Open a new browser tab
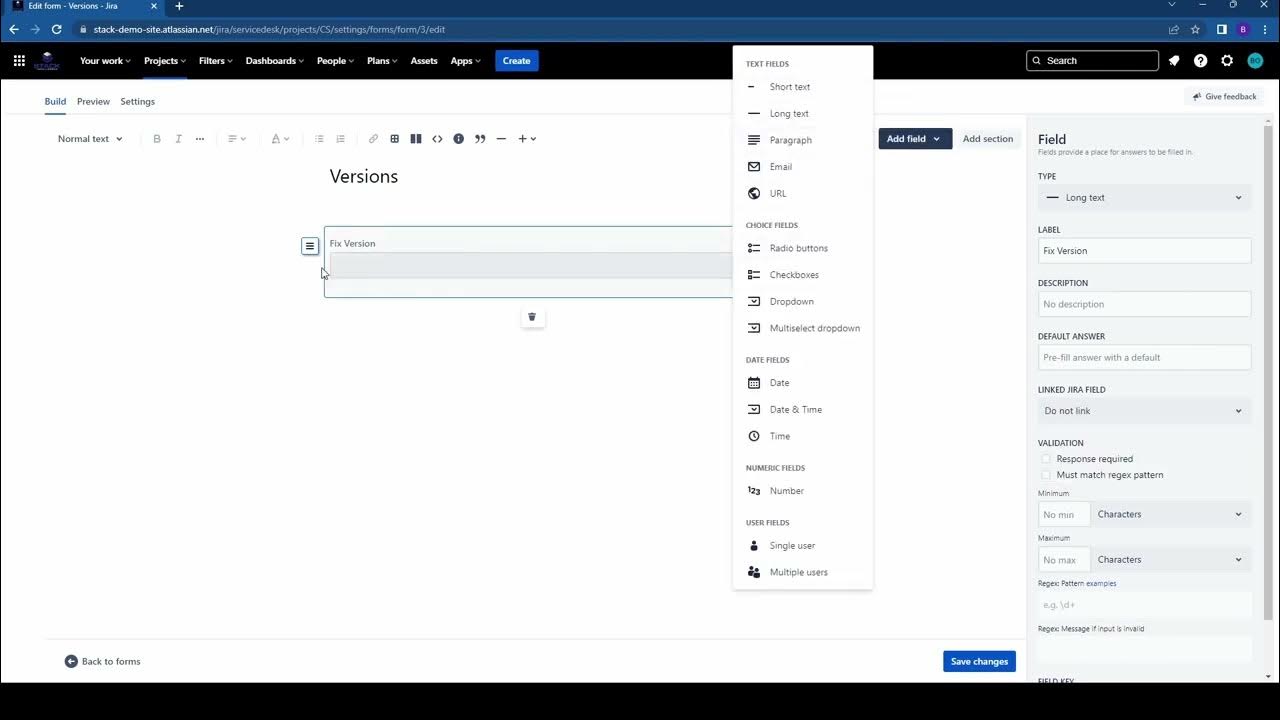Screen dimensions: 1280x720 [x=179, y=6]
